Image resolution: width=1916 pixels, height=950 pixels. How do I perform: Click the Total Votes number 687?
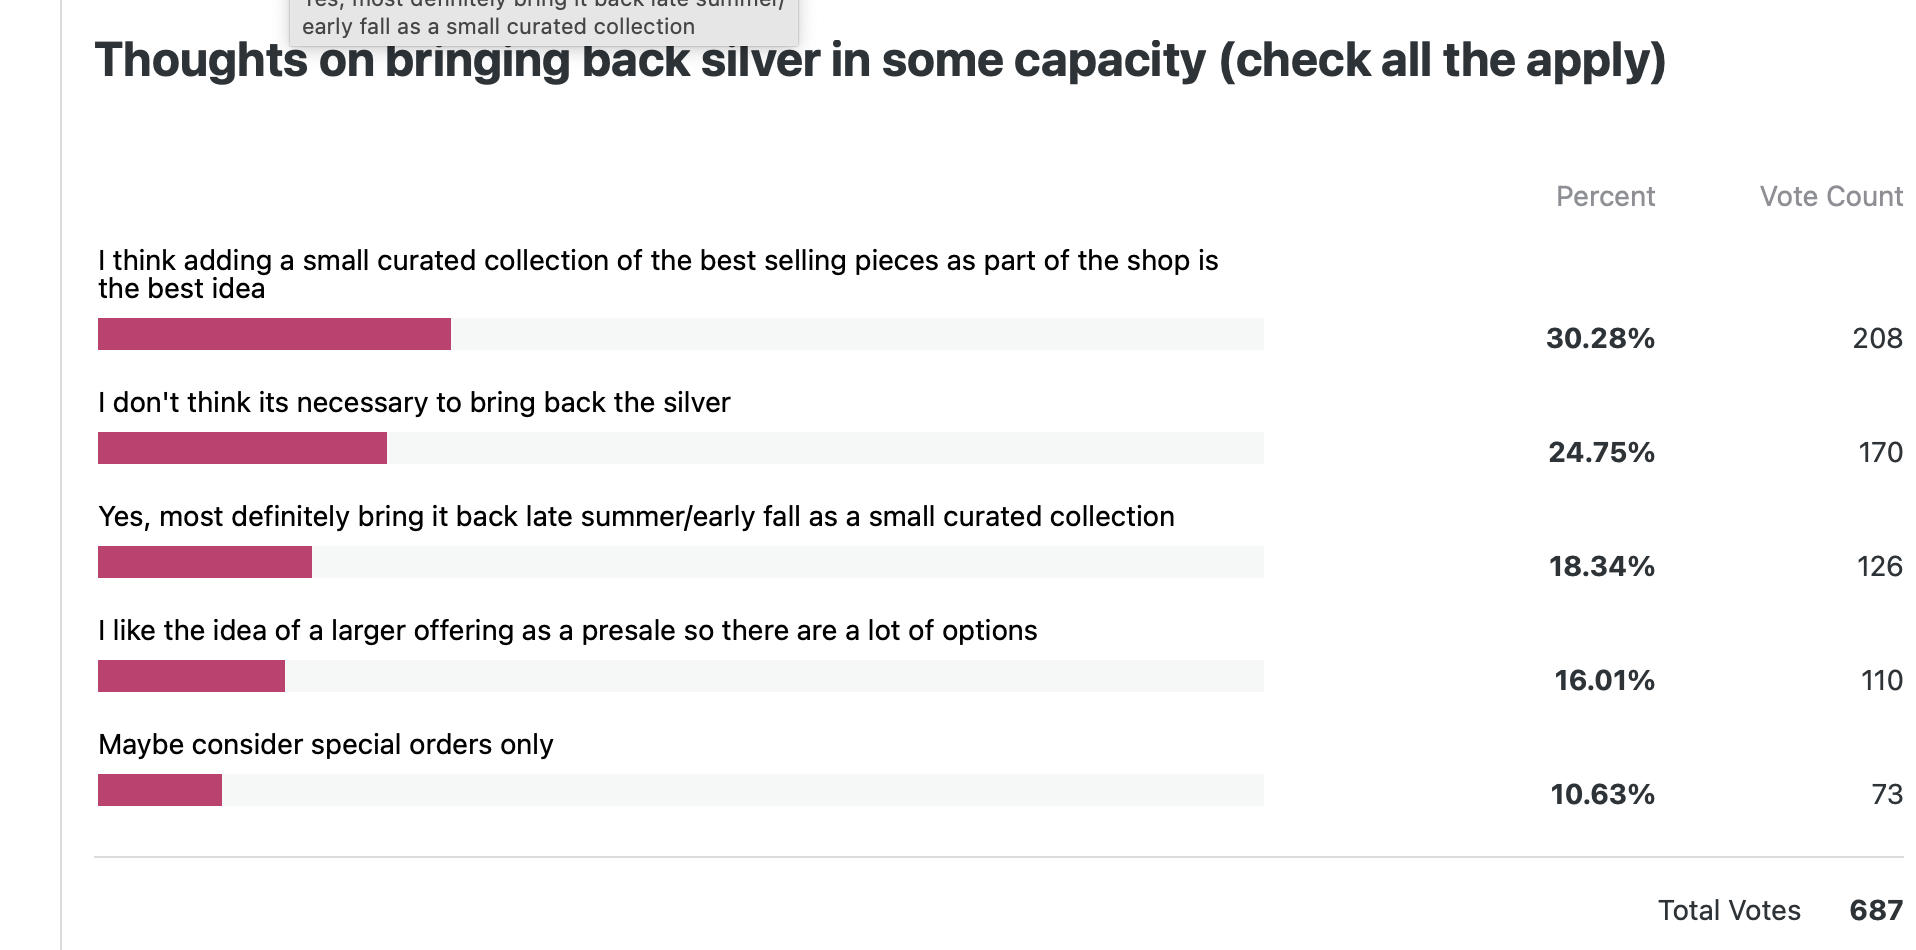1875,910
